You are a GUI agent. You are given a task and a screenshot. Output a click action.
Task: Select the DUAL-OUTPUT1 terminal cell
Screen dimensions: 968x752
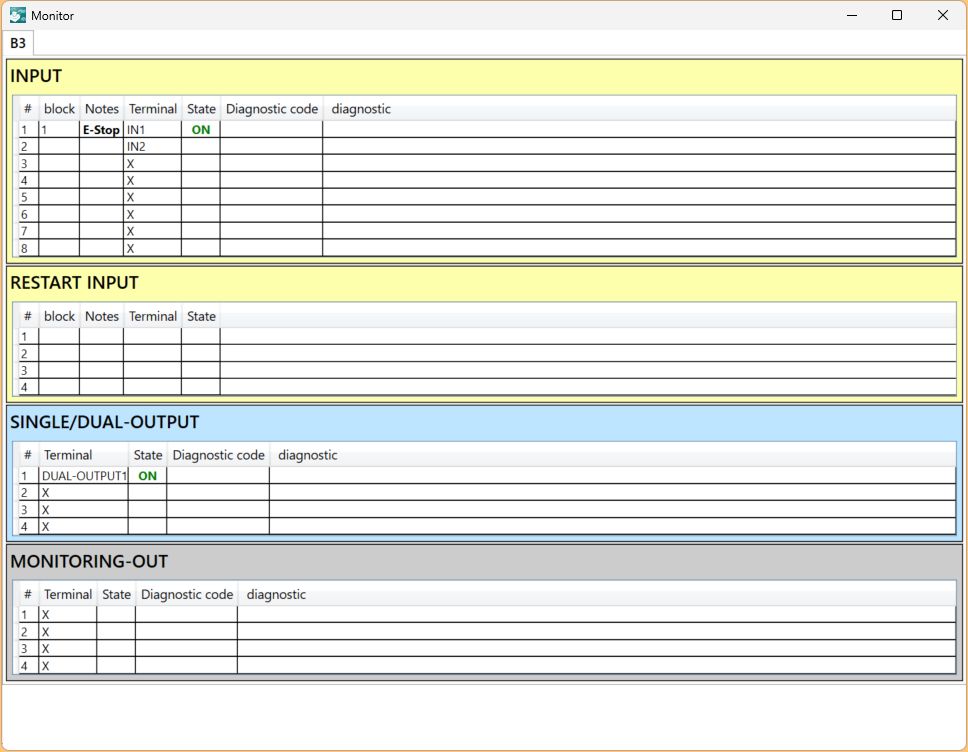(x=84, y=476)
